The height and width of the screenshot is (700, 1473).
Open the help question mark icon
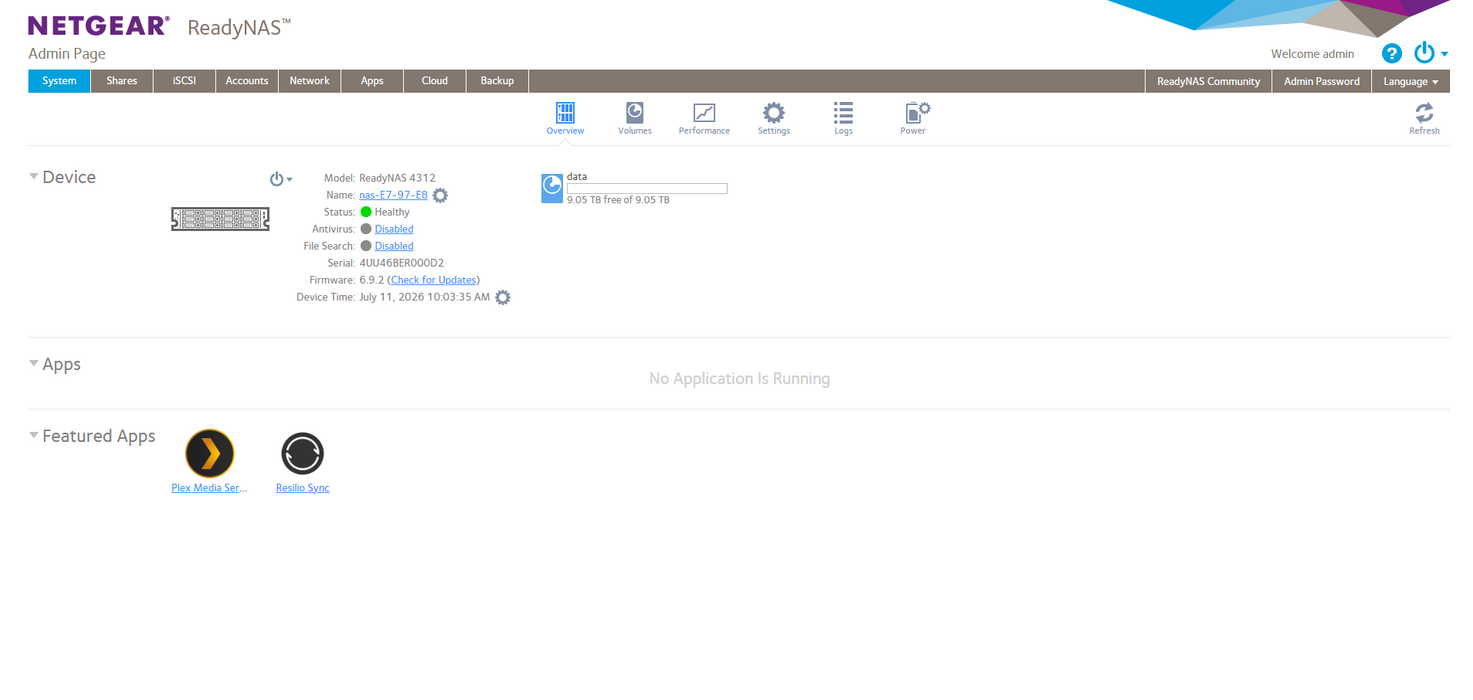(x=1391, y=54)
